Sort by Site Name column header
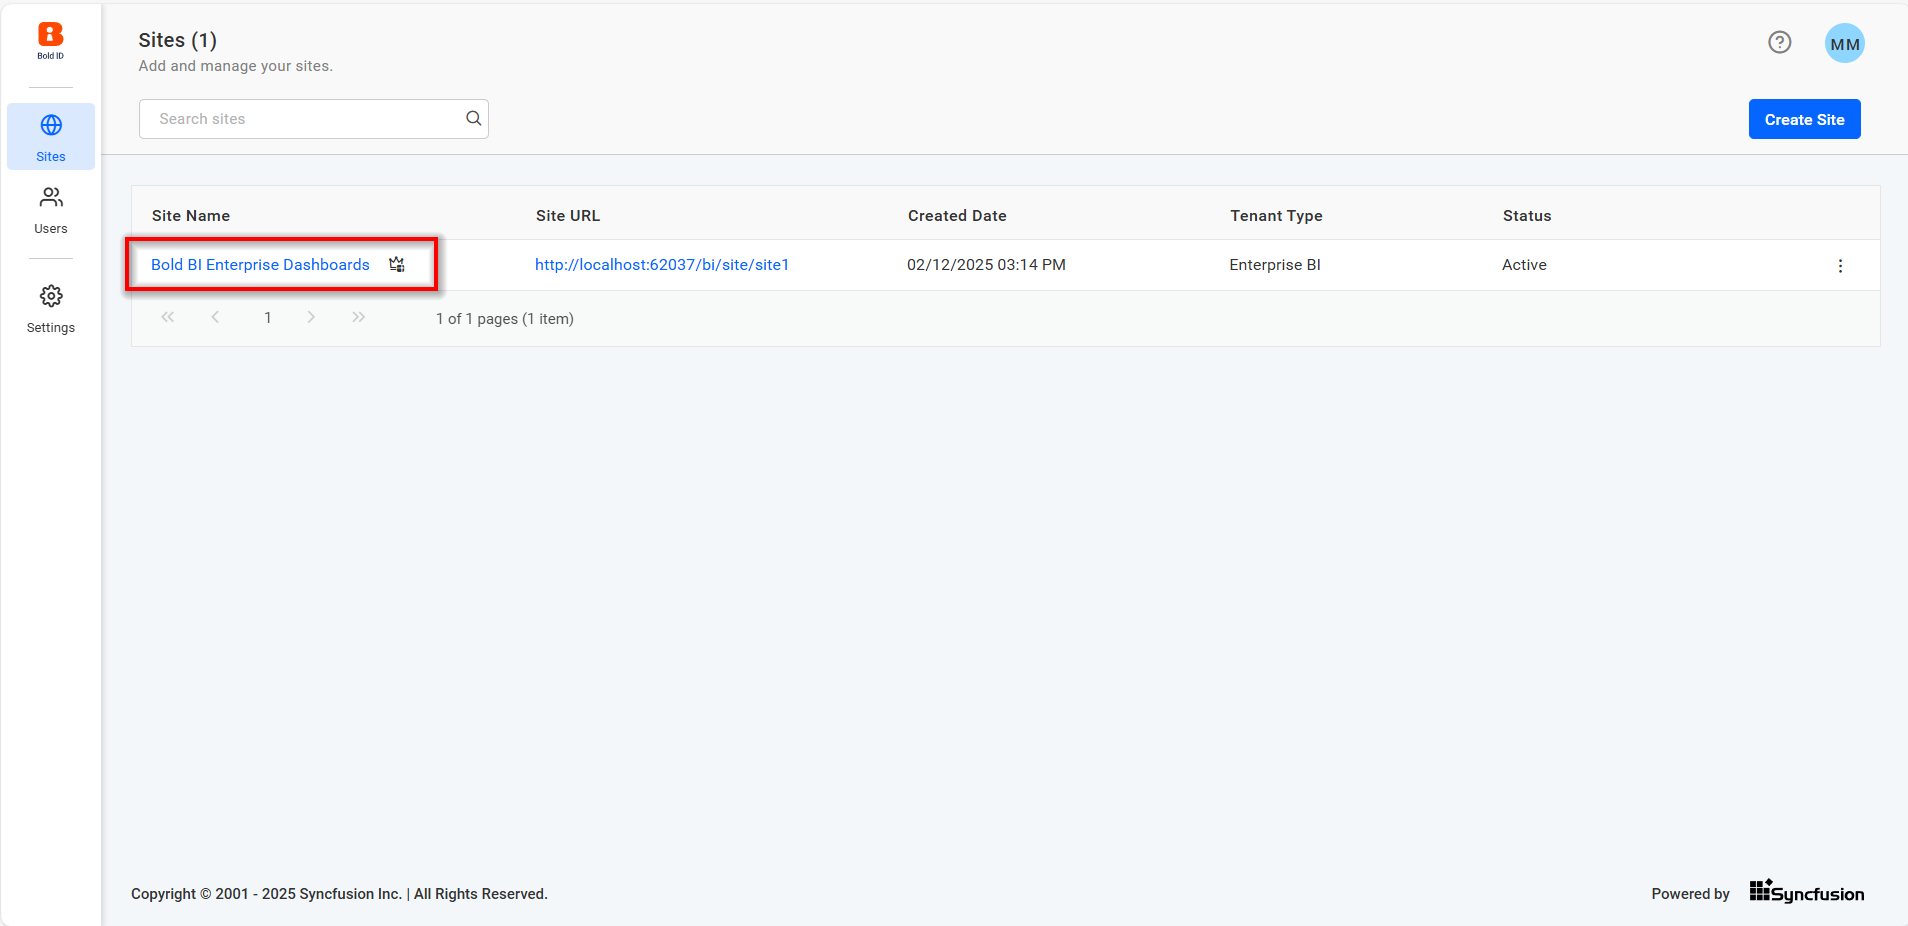1908x926 pixels. [191, 216]
